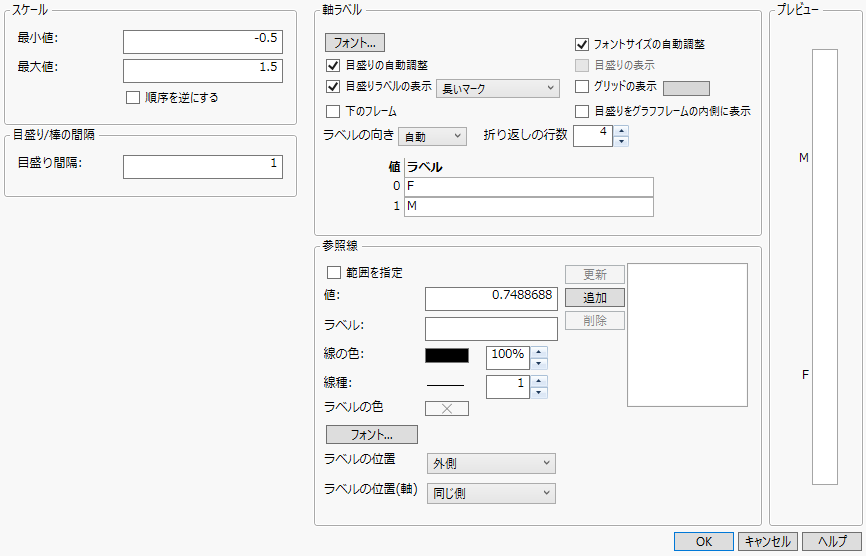Click the disabled 目盛りの表示 checkbox

pos(582,65)
